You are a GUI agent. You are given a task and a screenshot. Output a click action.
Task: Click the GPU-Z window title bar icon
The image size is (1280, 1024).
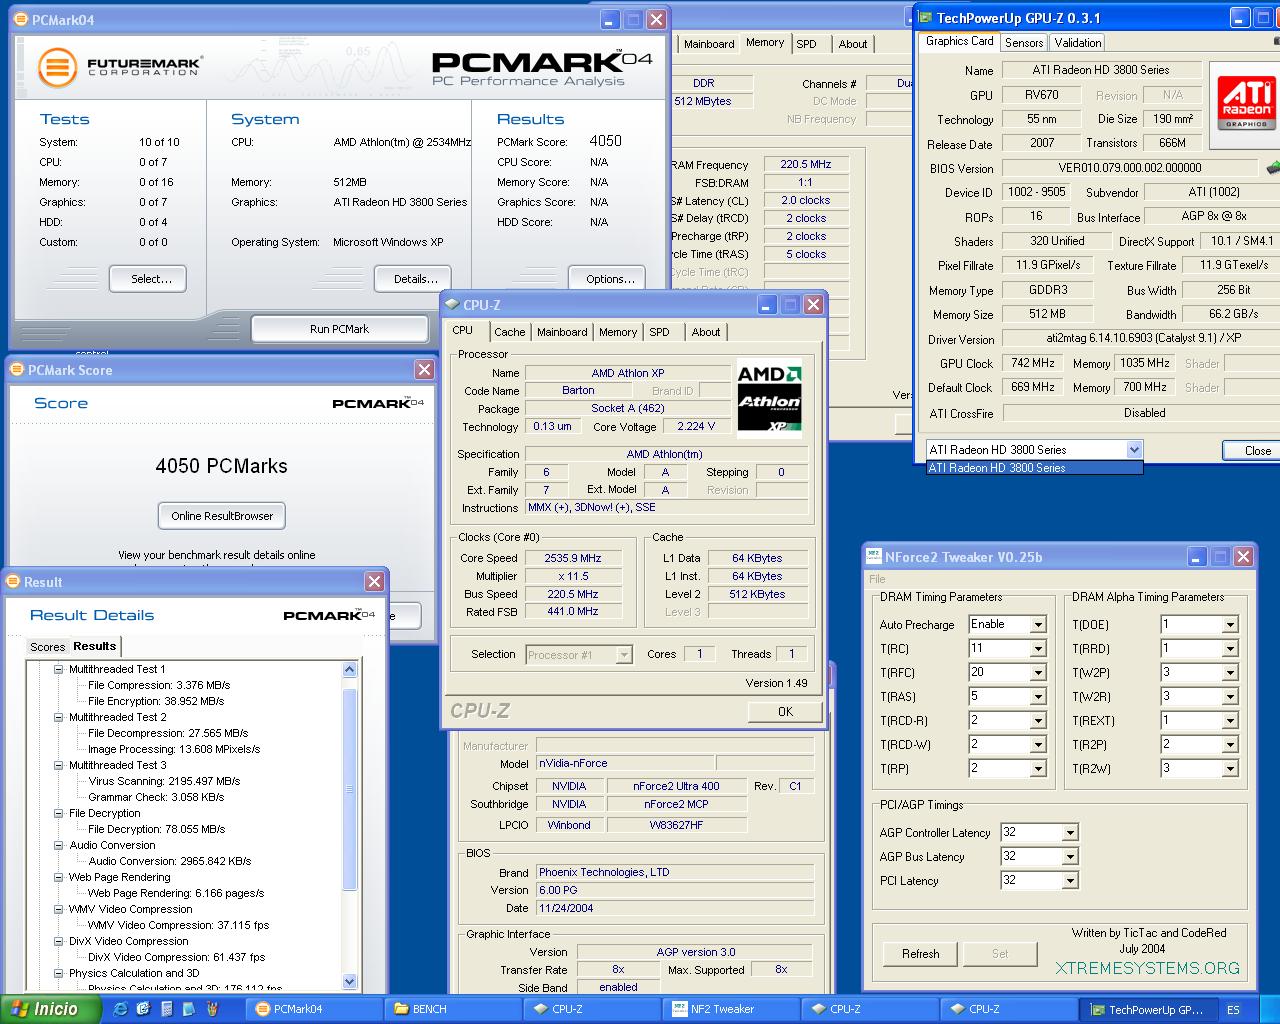(924, 18)
